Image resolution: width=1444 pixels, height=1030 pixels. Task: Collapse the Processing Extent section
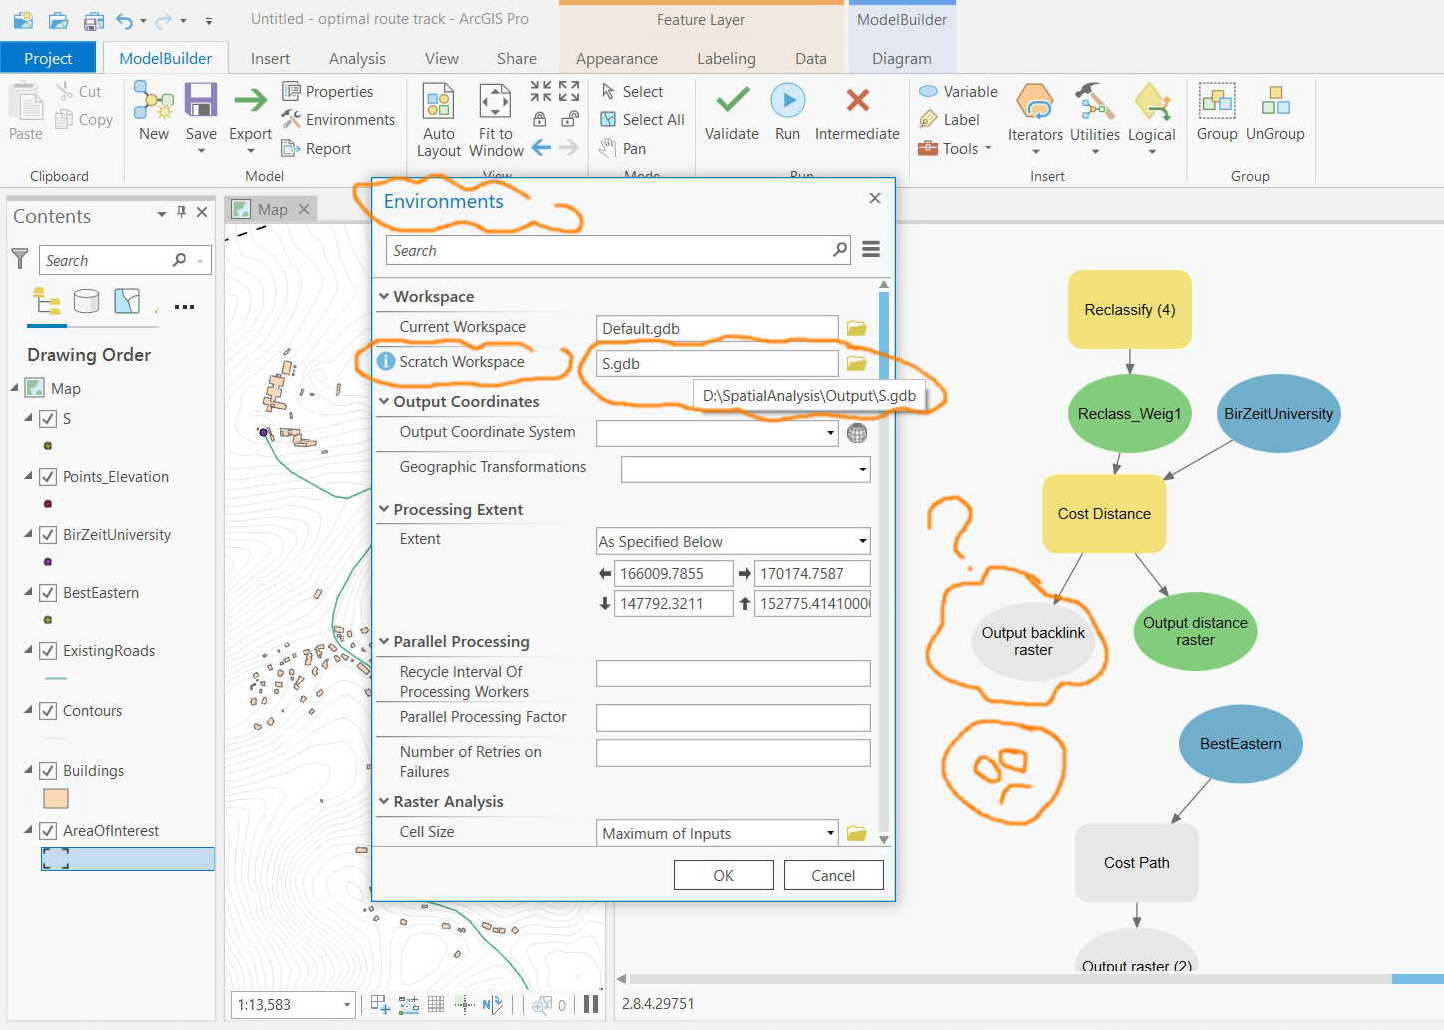tap(384, 509)
